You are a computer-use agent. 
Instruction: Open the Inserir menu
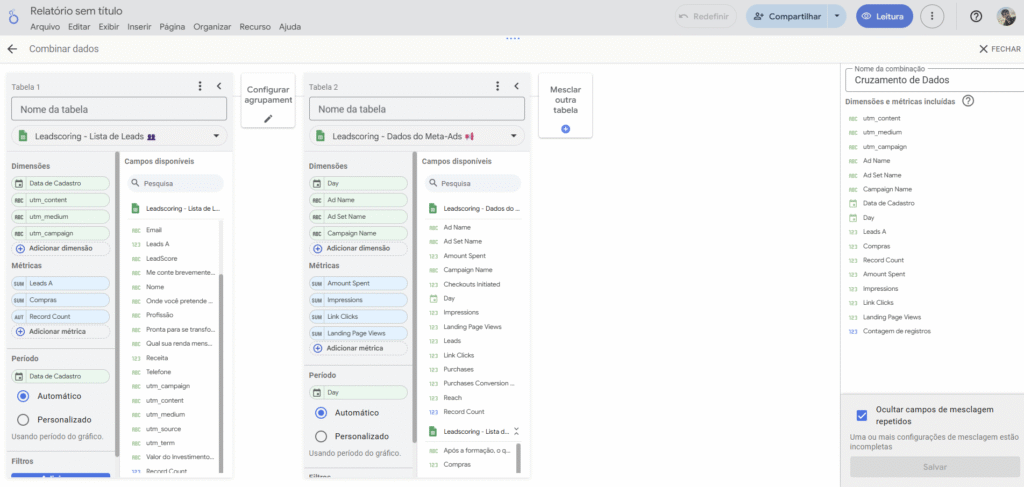(x=140, y=27)
